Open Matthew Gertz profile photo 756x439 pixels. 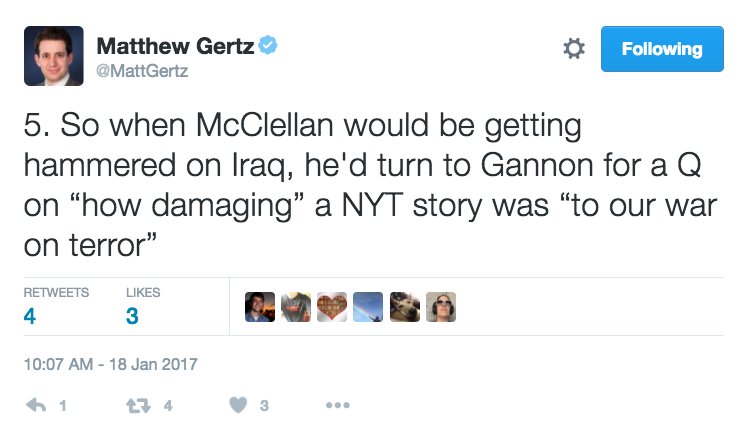pyautogui.click(x=53, y=57)
